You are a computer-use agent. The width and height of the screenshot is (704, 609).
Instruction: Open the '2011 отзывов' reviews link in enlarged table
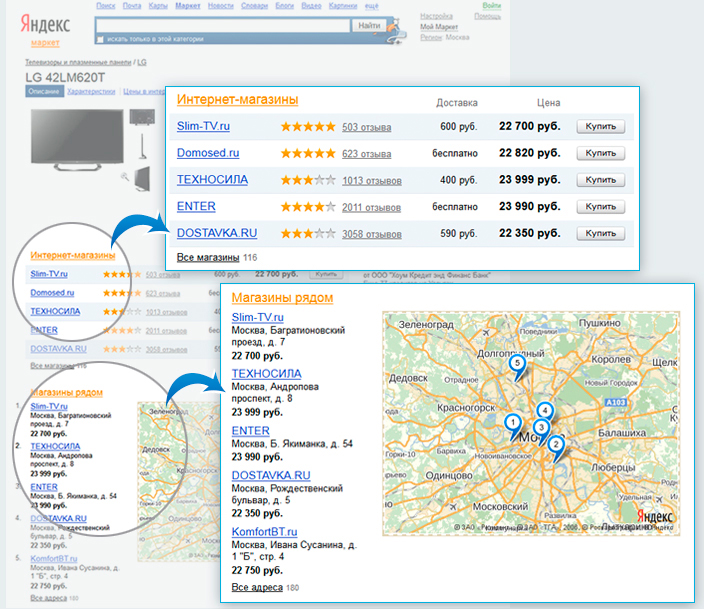click(371, 207)
